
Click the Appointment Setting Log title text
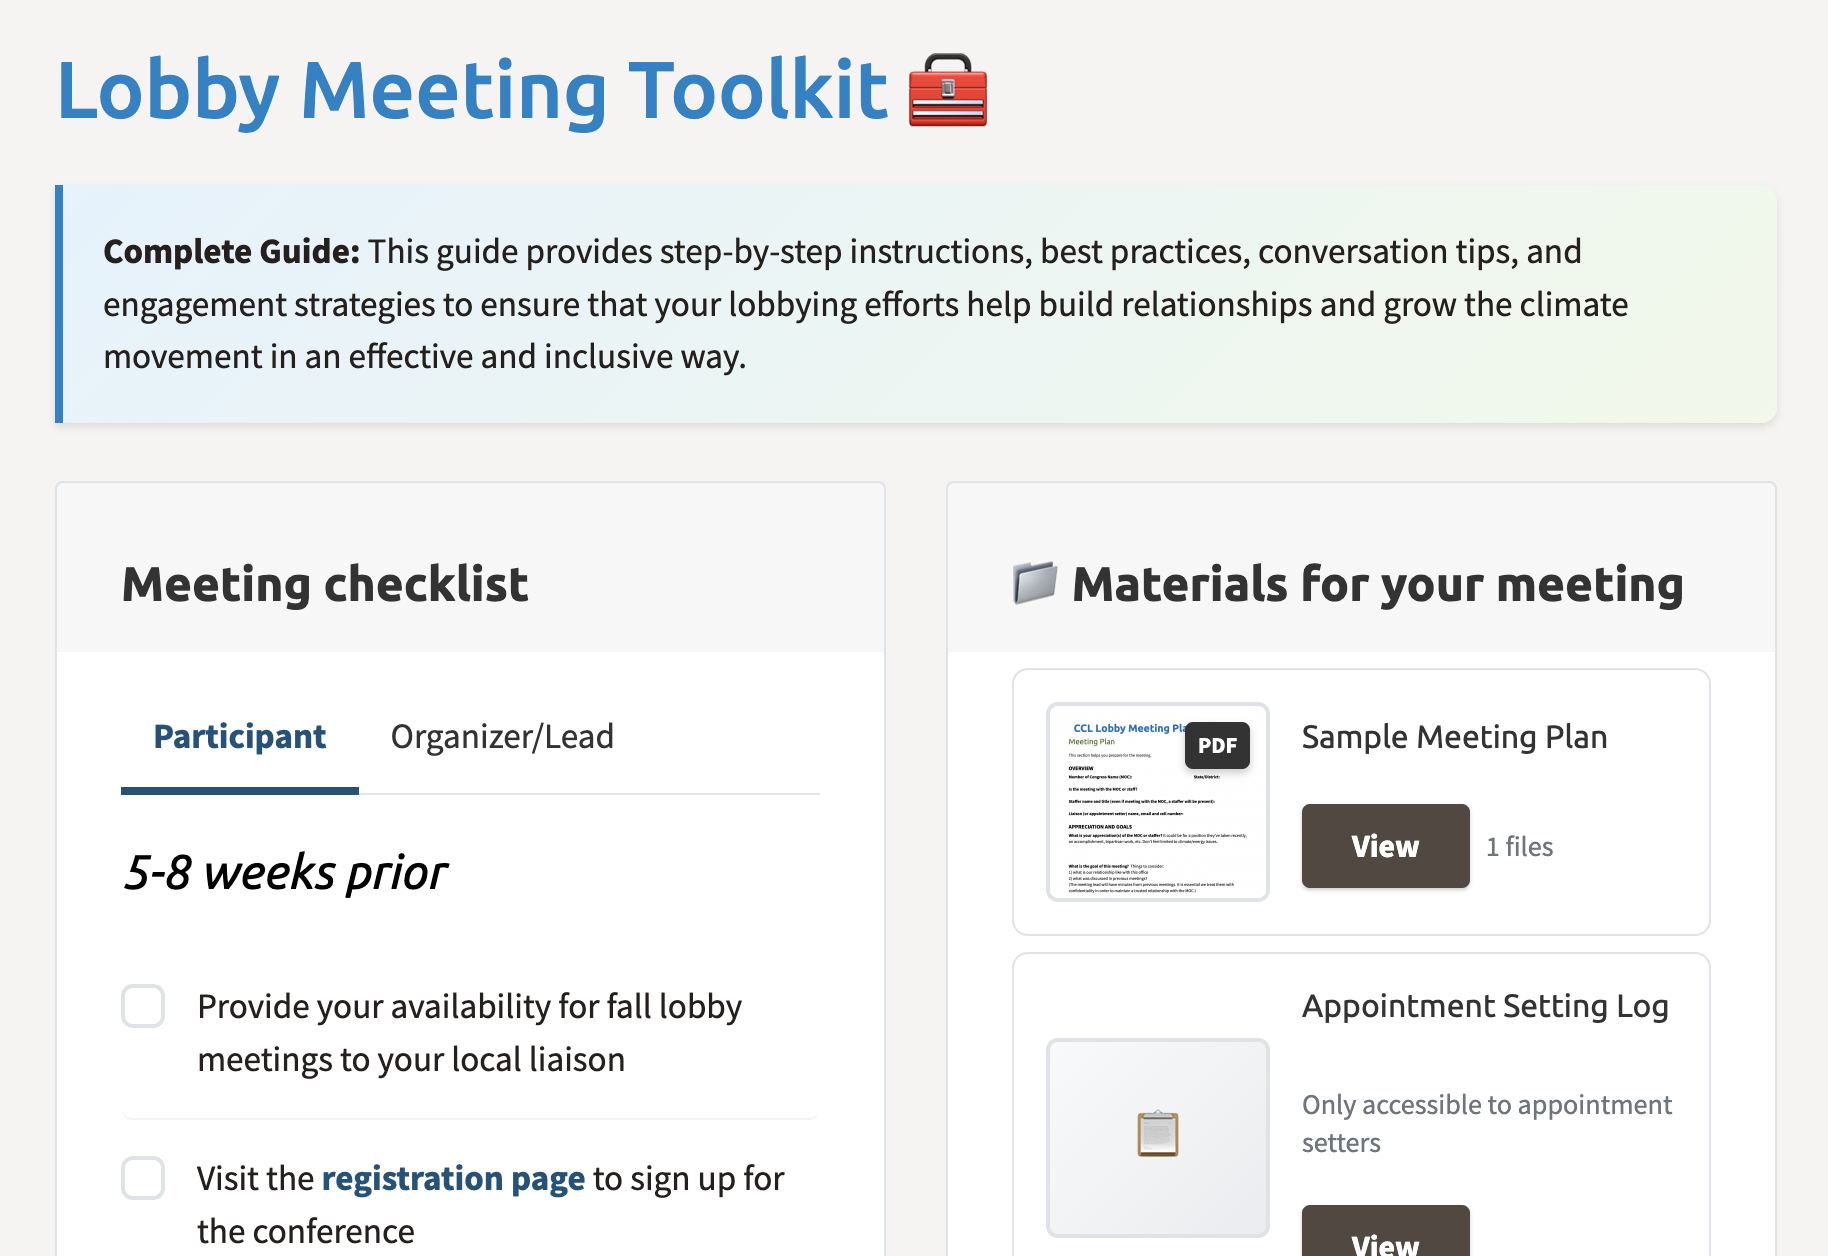pos(1485,1006)
